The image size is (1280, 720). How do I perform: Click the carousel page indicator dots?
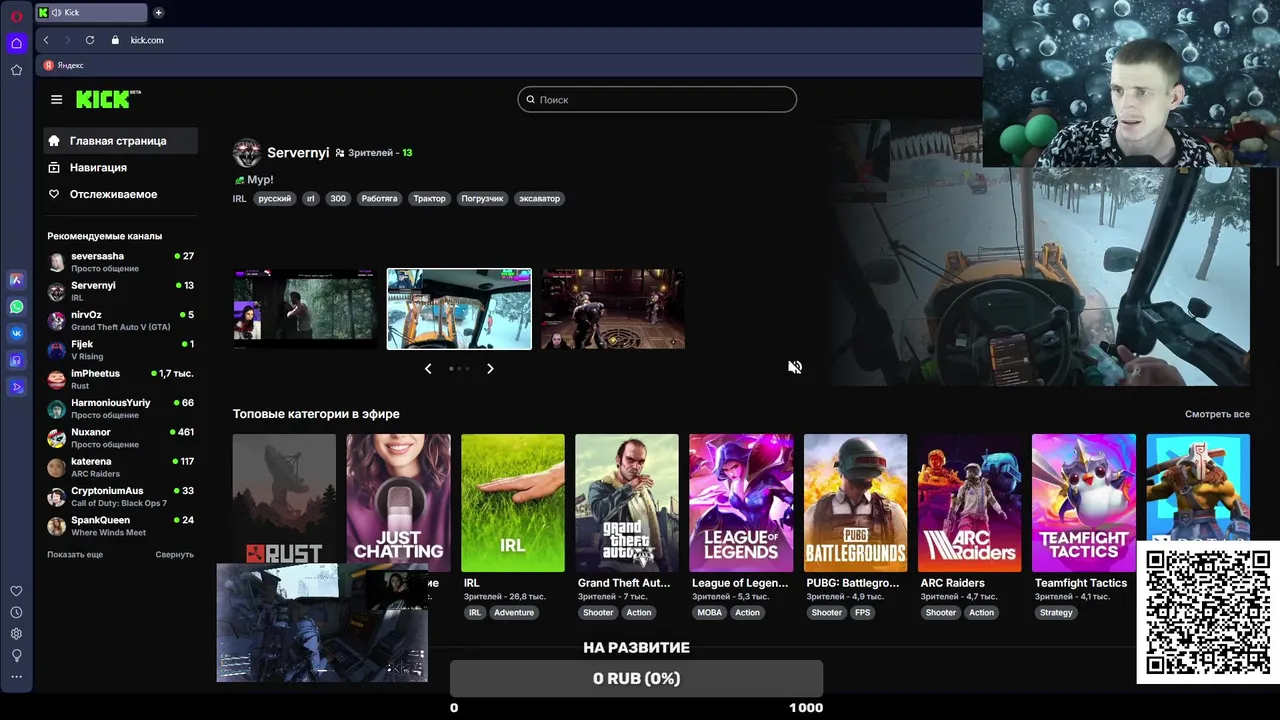459,369
